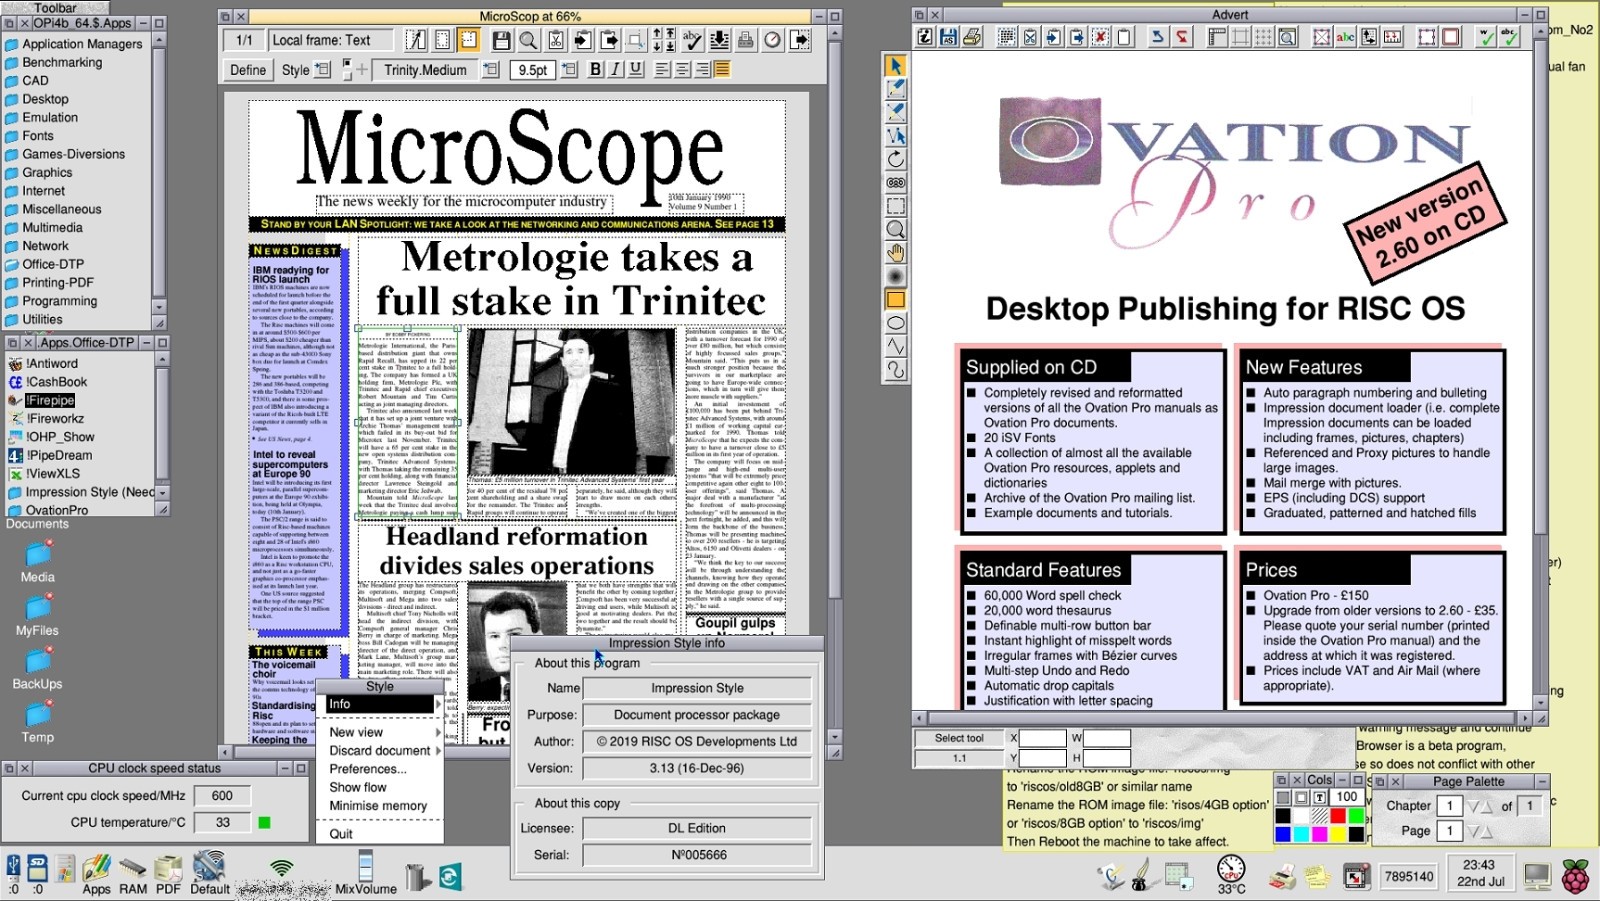Open the font list beside Trinity.Medium

point(491,69)
